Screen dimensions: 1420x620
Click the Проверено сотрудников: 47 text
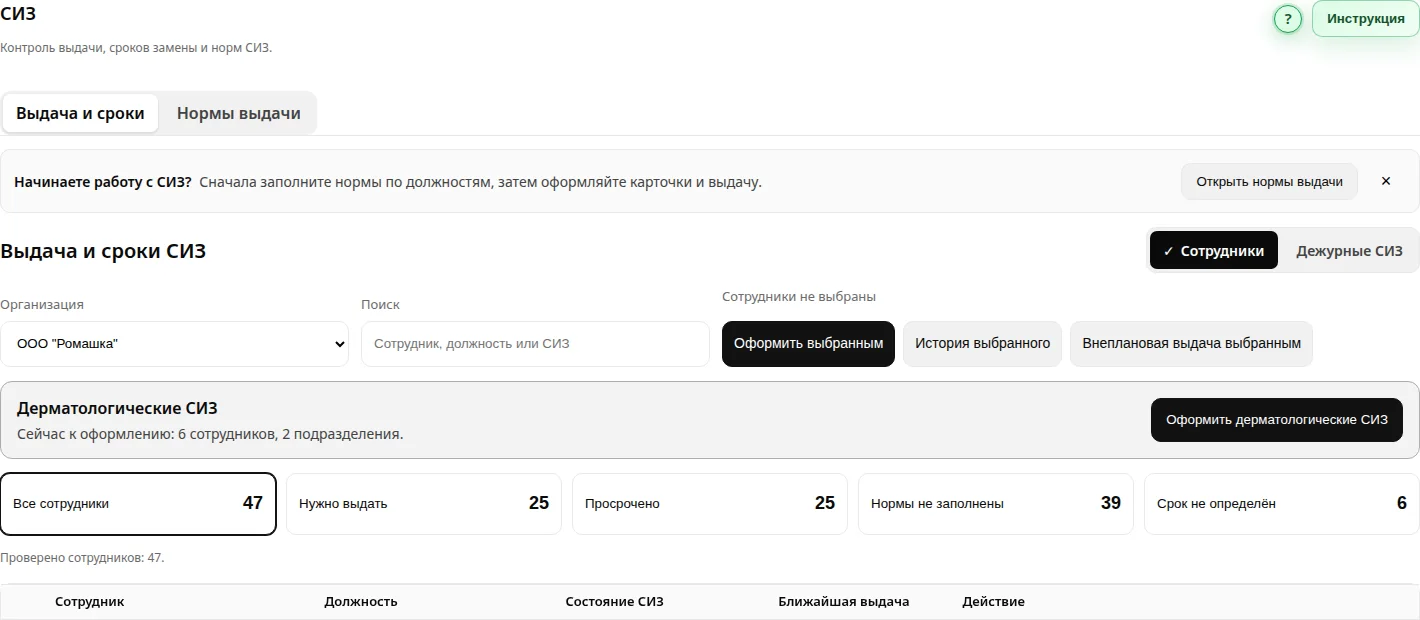pyautogui.click(x=82, y=558)
